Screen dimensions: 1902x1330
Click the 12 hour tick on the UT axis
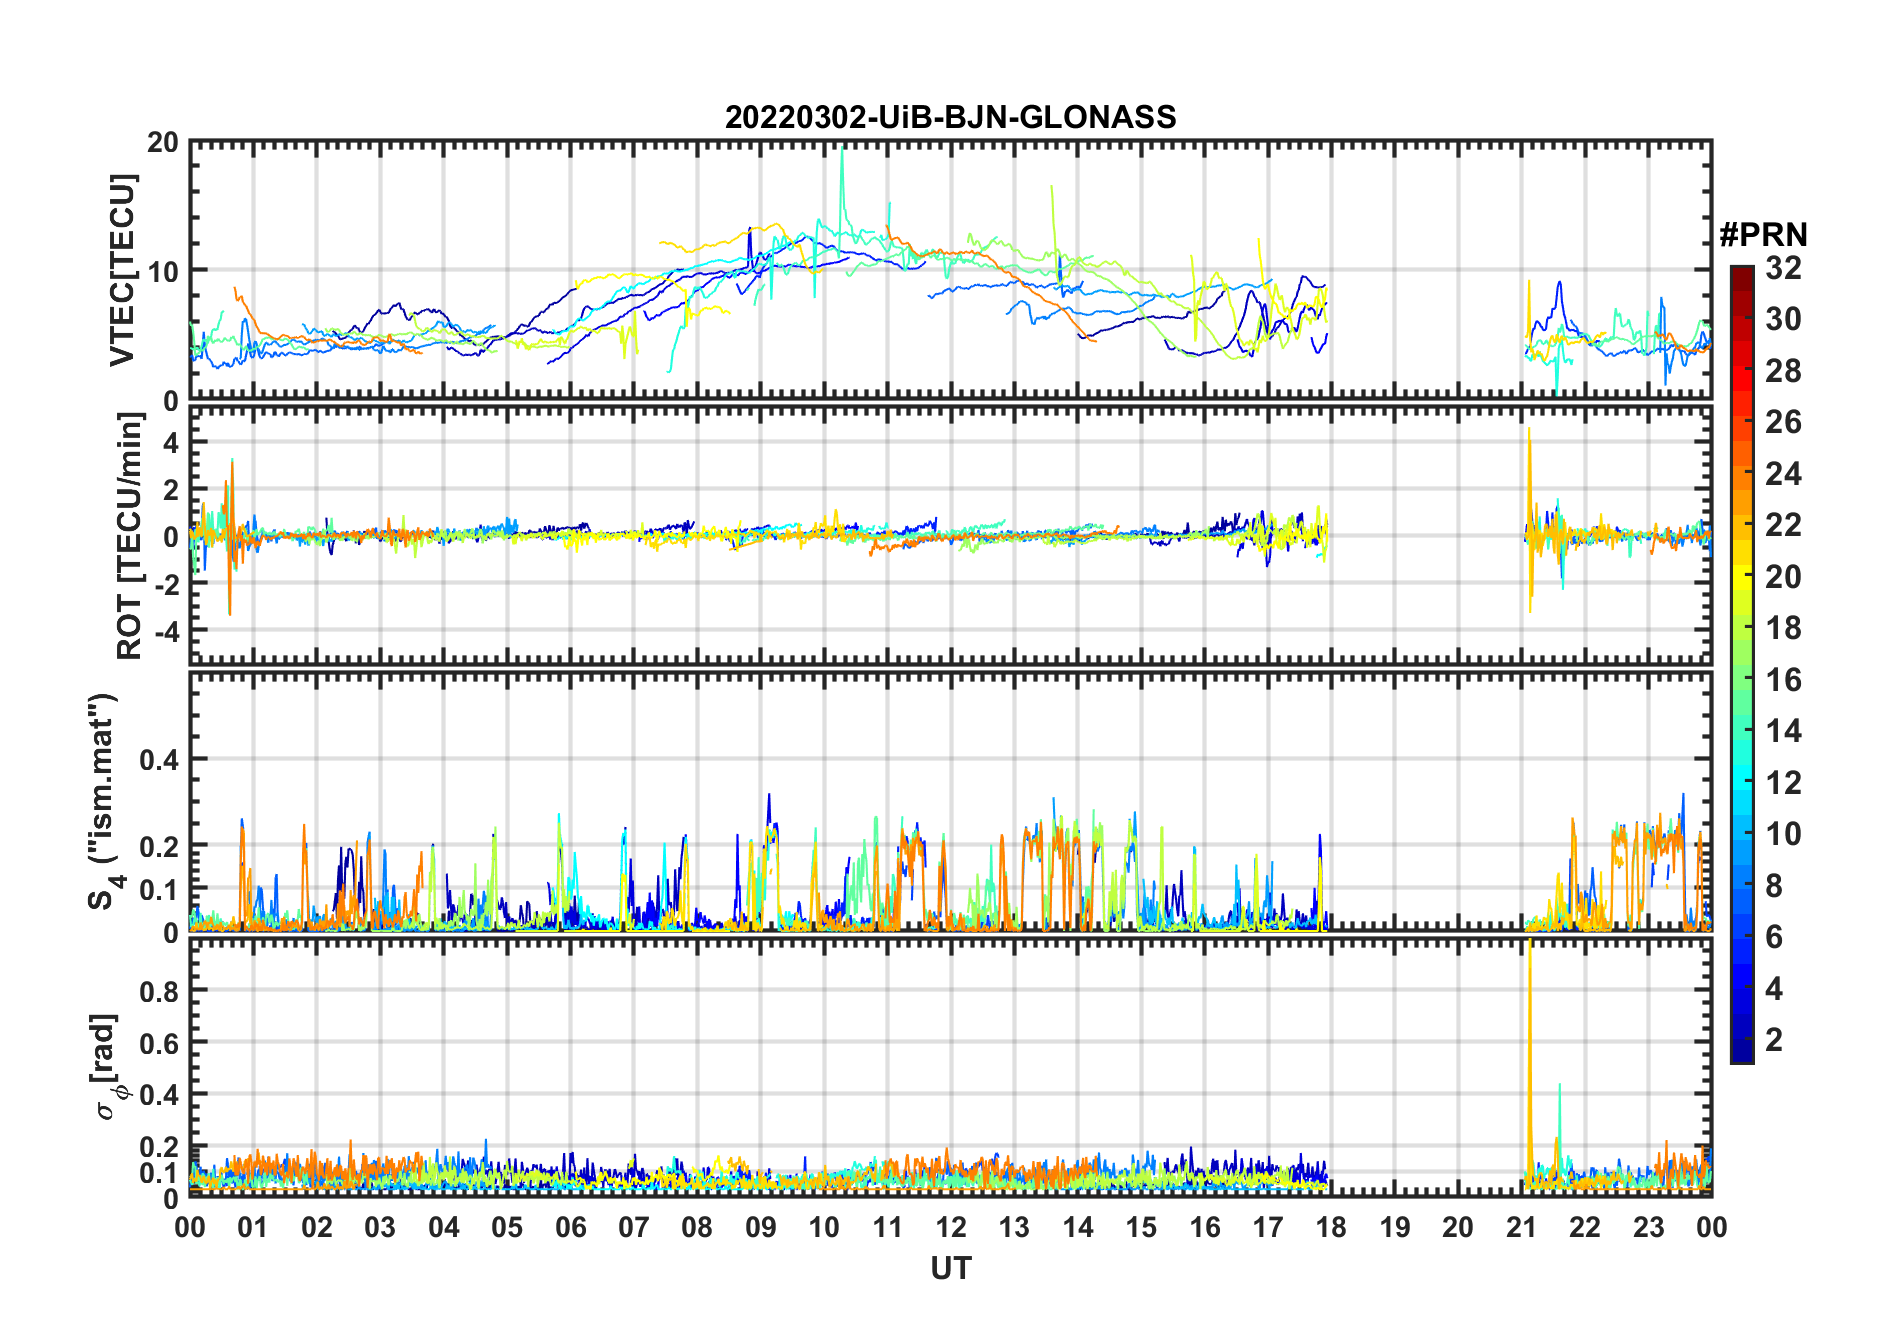950,1227
